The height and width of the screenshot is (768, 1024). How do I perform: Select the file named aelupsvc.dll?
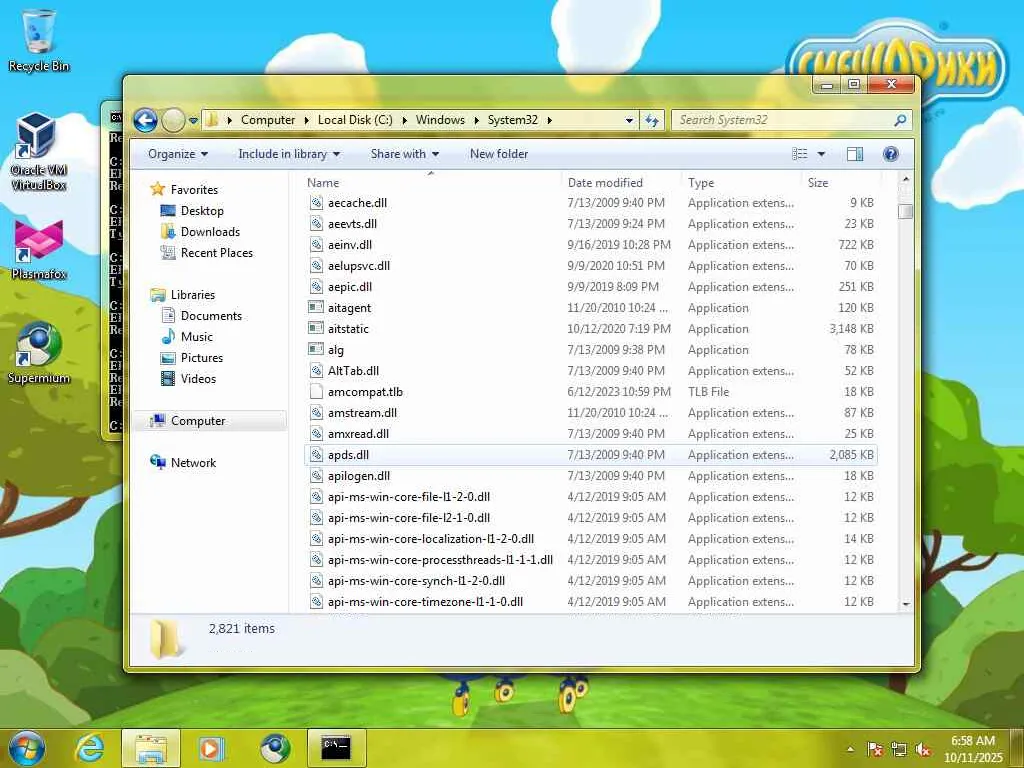(x=359, y=266)
